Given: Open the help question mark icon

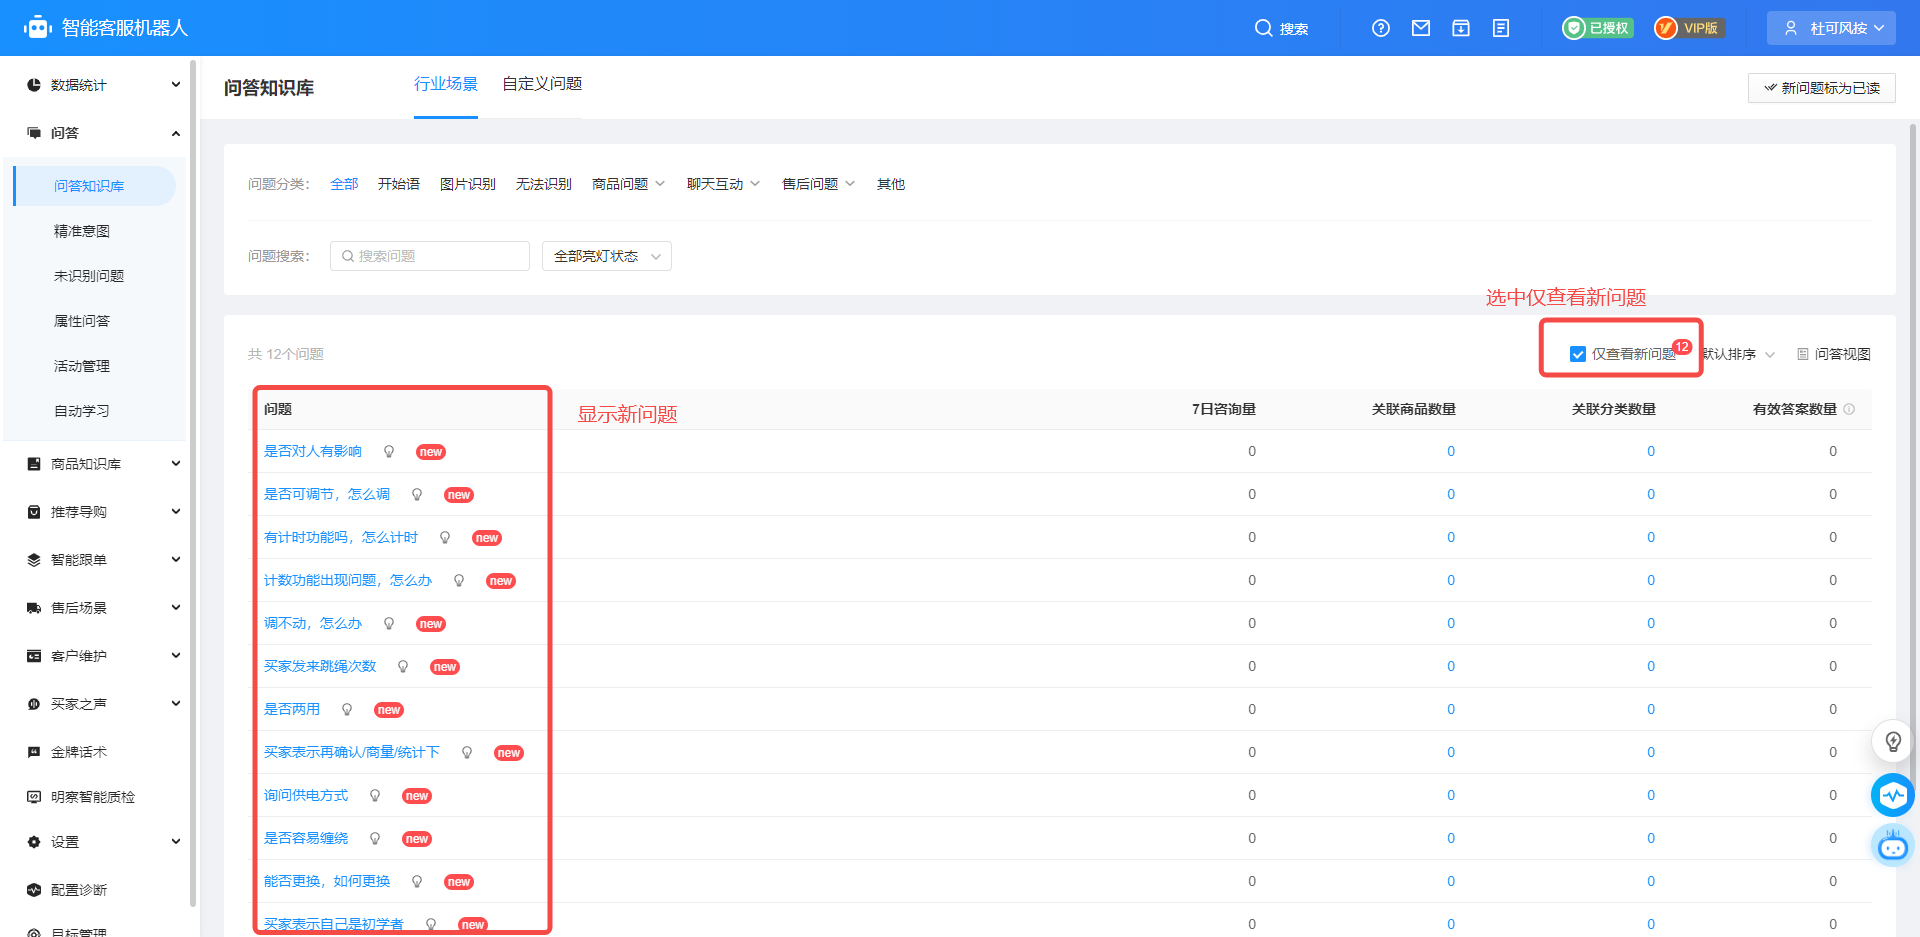Looking at the screenshot, I should [1381, 28].
